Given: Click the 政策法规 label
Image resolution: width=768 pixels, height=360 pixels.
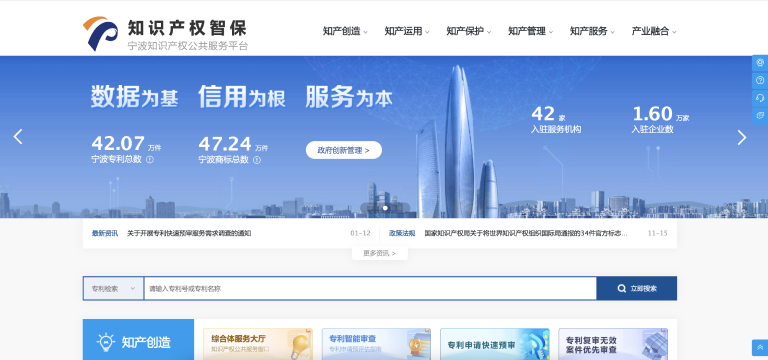Looking at the screenshot, I should pos(402,233).
